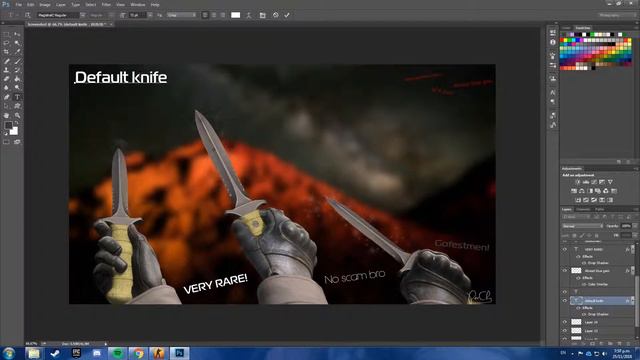Select the Rectangular Marquee tool
The width and height of the screenshot is (640, 360).
[x=7, y=34]
